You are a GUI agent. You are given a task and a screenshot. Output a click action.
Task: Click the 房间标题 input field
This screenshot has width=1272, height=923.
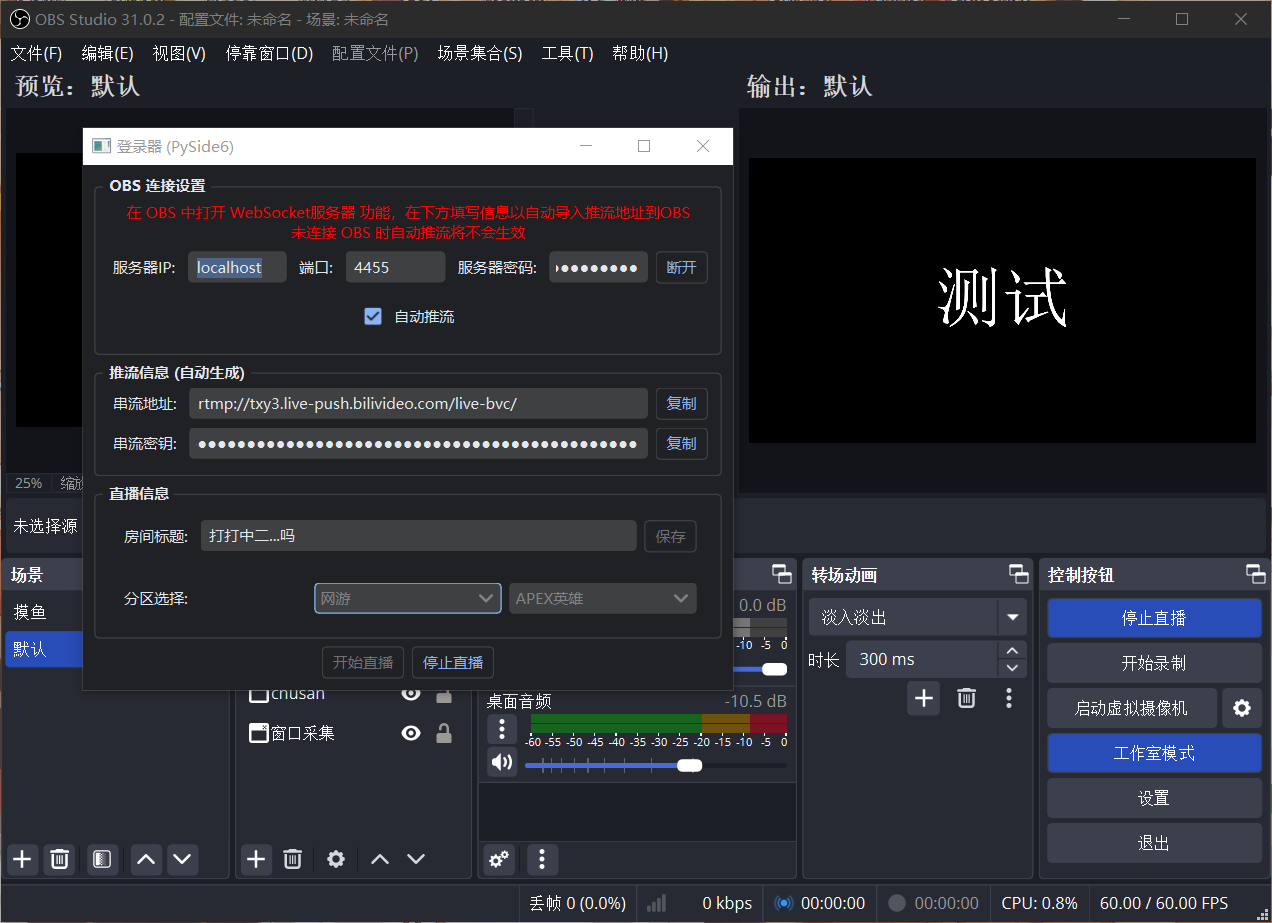click(x=418, y=536)
